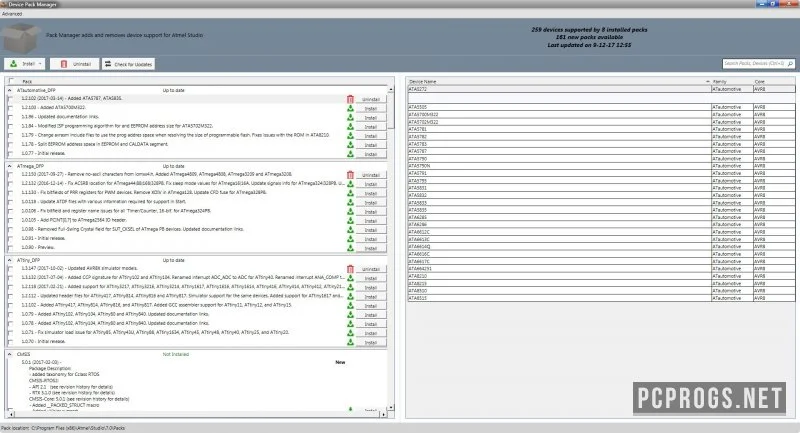This screenshot has width=800, height=433.
Task: Click green download icon for 'Update ATDF files' row
Action: click(x=351, y=202)
